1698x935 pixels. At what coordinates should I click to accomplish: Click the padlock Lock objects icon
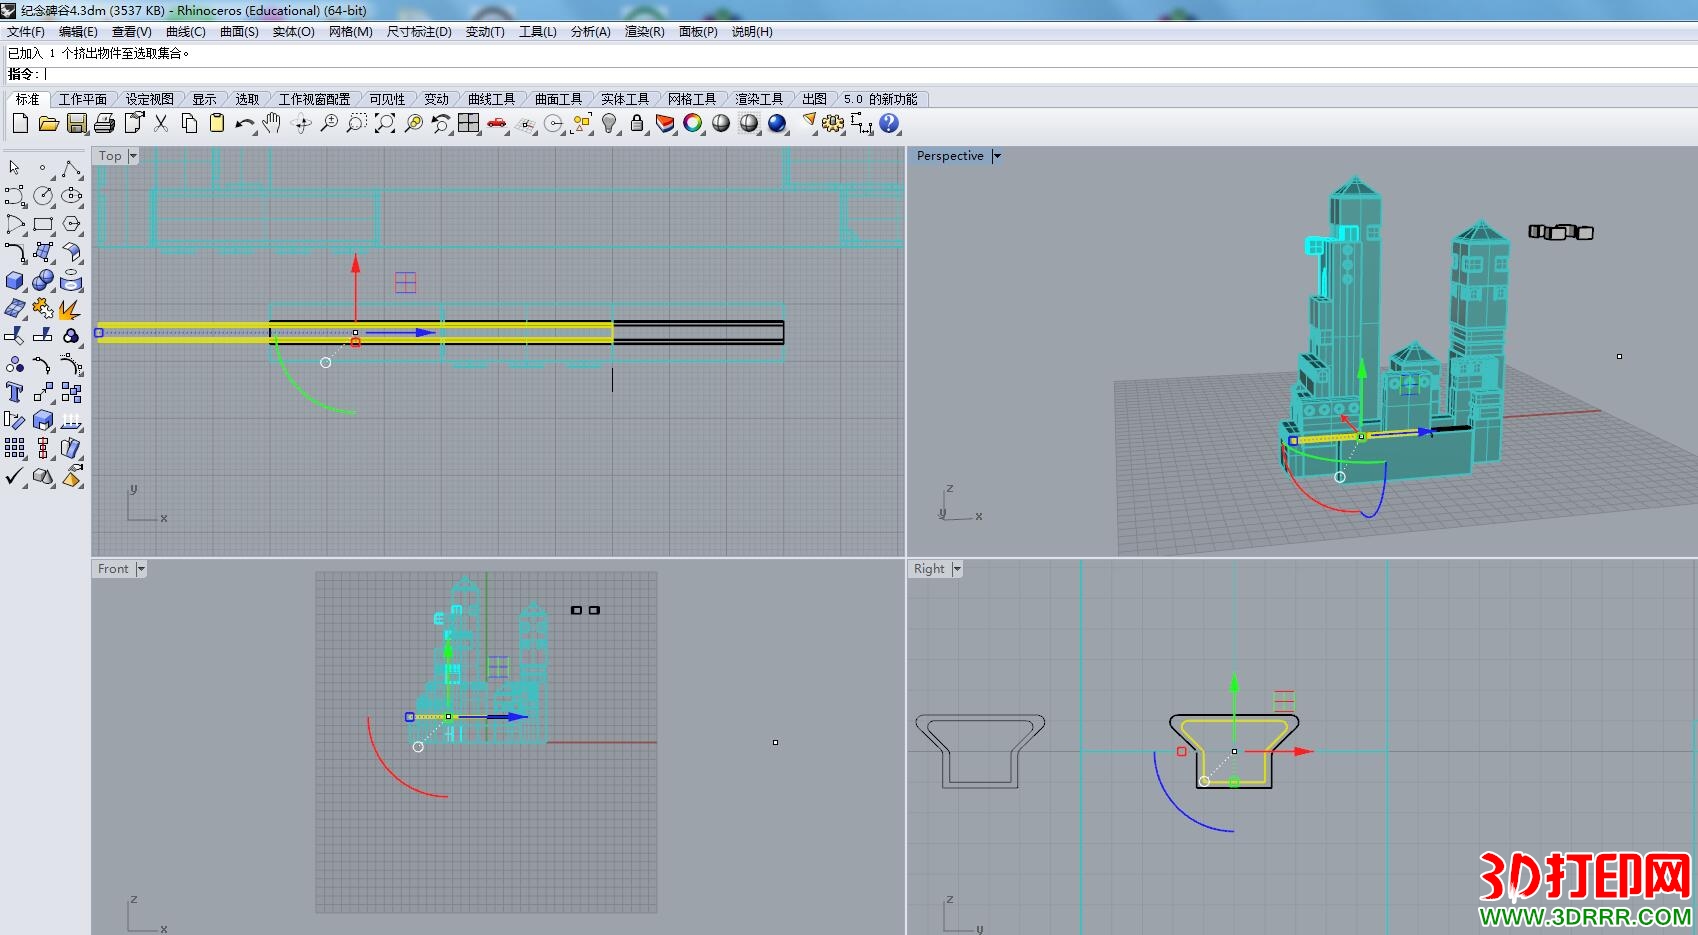pyautogui.click(x=637, y=123)
